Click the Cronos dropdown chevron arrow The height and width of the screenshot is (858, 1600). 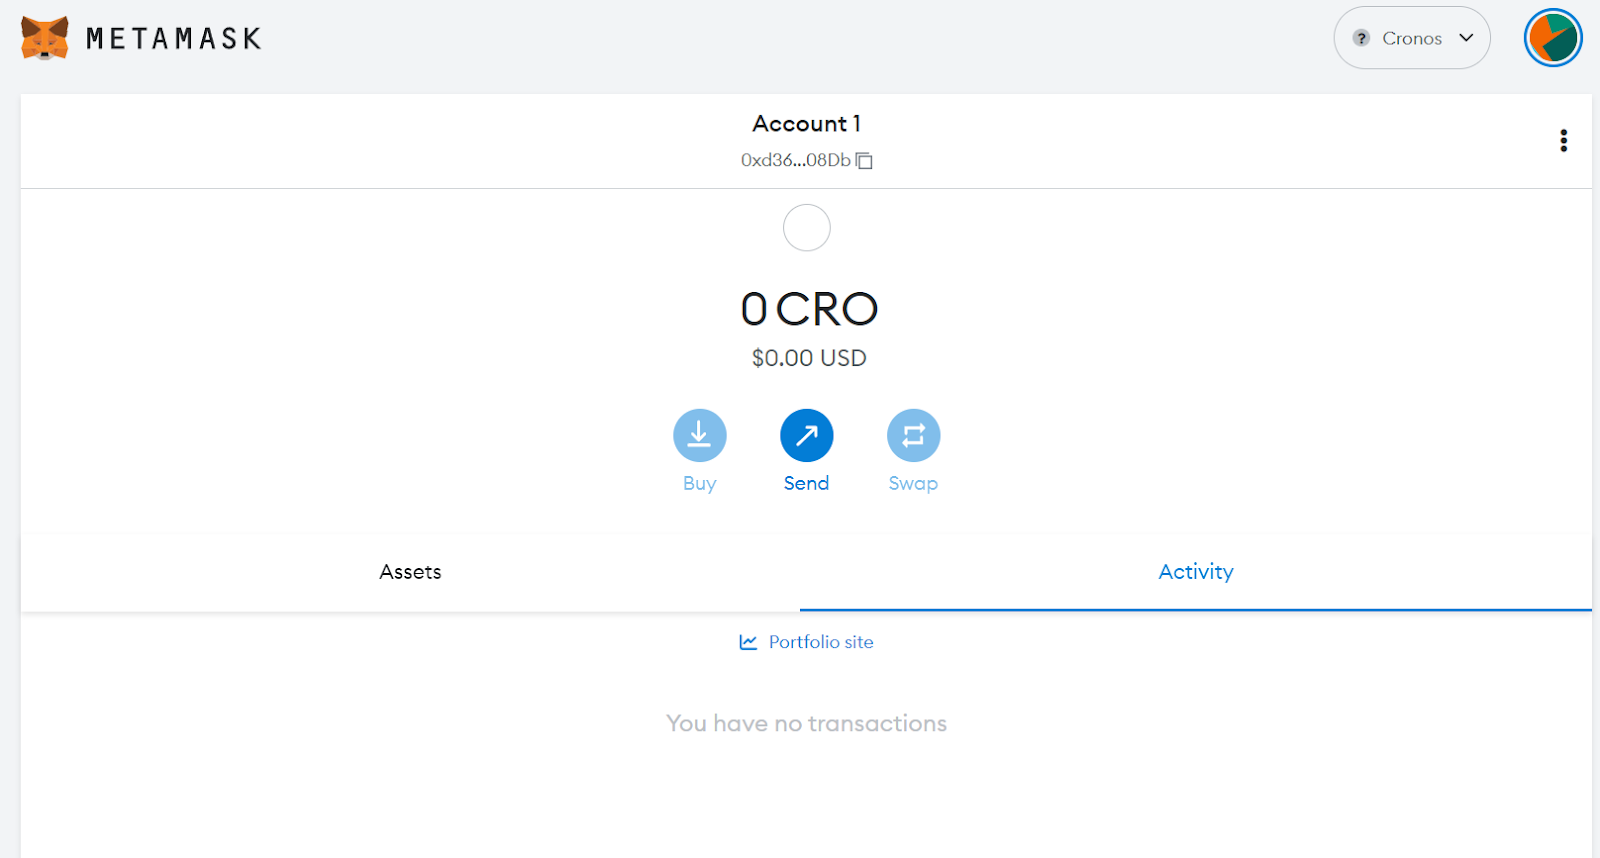point(1467,38)
